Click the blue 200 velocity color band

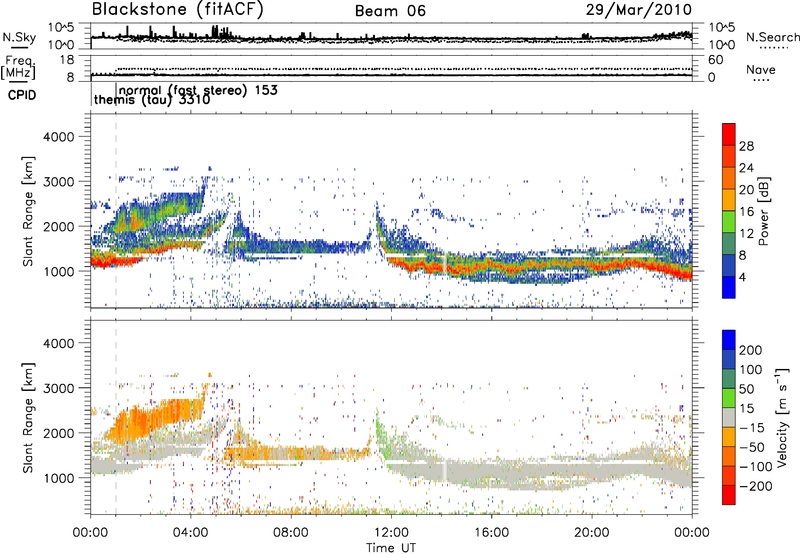coord(729,340)
